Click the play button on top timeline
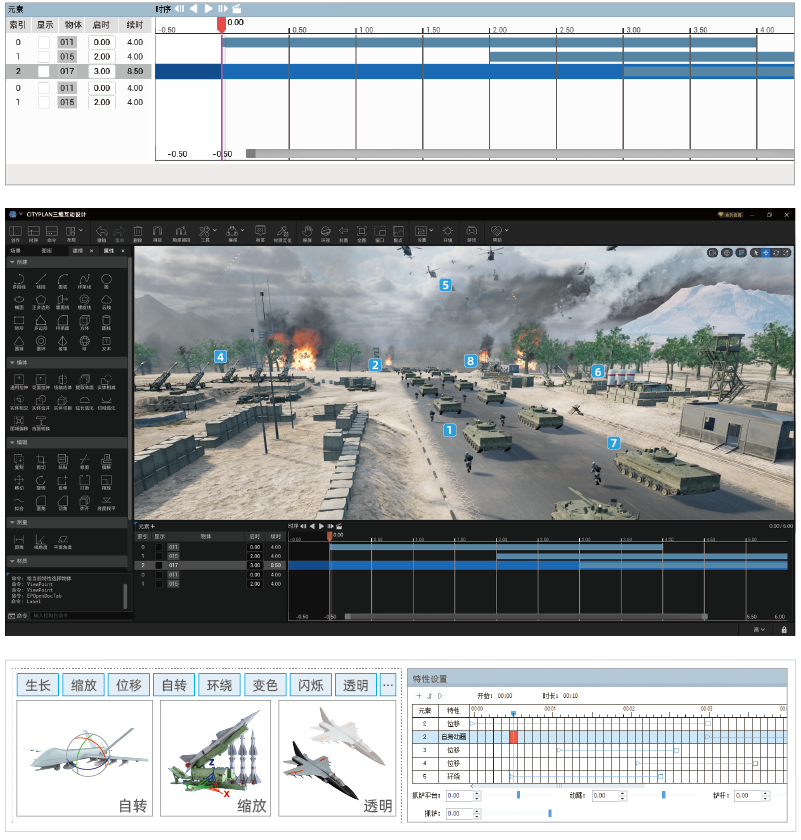 coord(208,8)
